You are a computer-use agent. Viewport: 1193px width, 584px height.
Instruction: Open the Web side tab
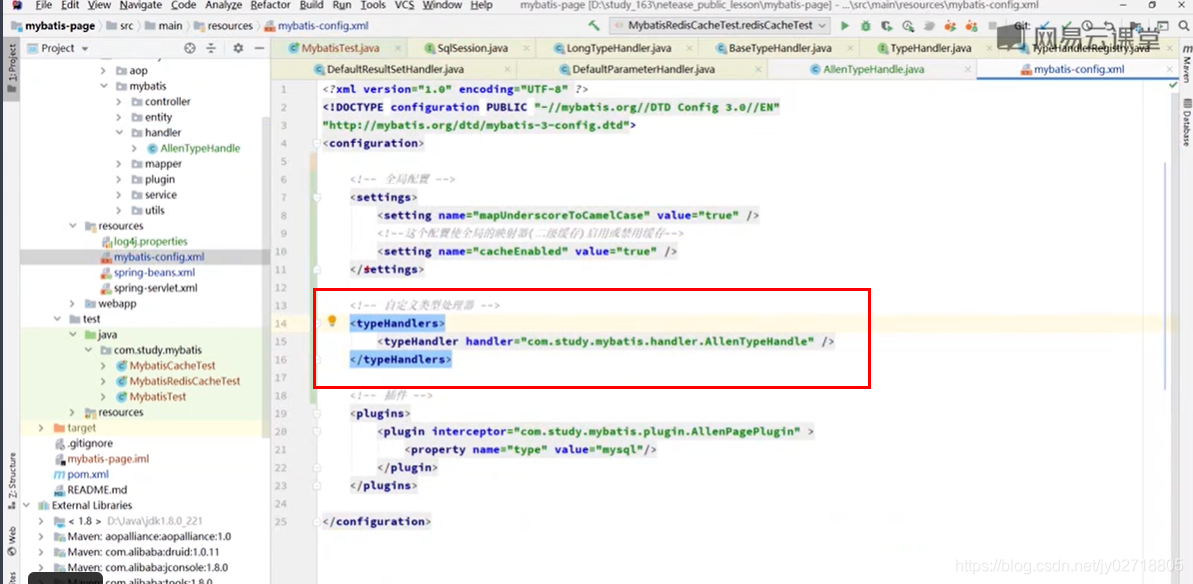click(12, 540)
